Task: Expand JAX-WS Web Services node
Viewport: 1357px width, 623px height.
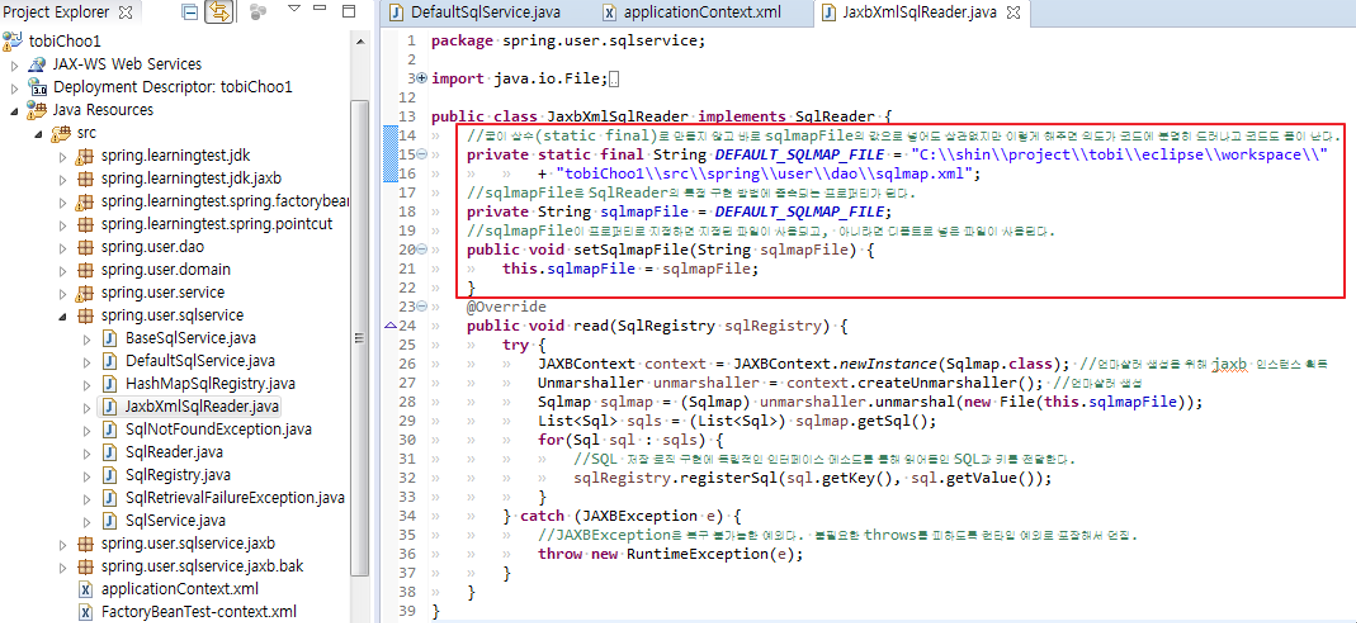Action: coord(14,65)
